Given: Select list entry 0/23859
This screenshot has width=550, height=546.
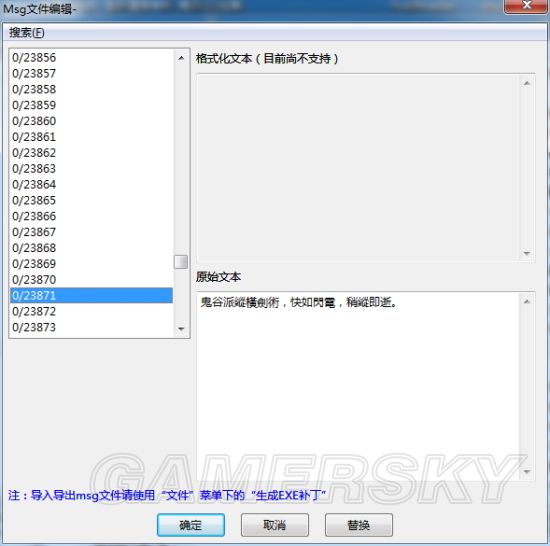Looking at the screenshot, I should (91, 105).
